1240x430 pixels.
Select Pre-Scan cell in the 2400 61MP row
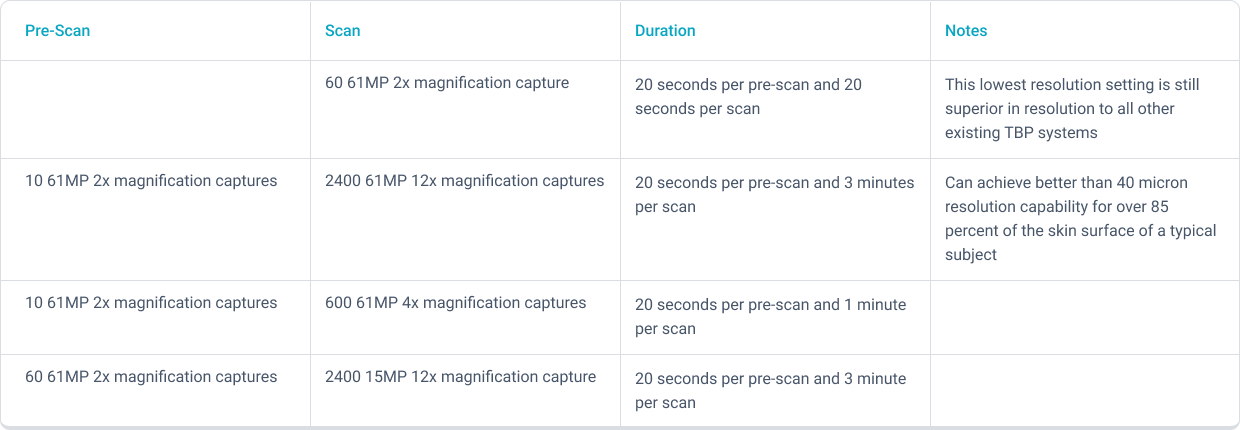tap(151, 181)
